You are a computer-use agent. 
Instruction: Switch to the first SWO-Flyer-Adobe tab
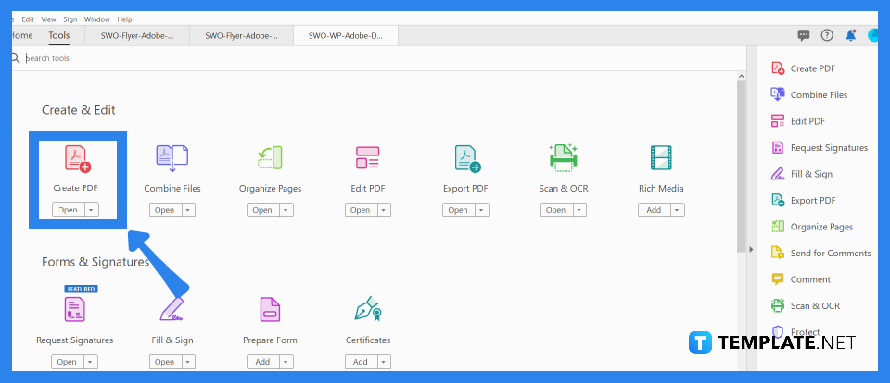click(136, 35)
